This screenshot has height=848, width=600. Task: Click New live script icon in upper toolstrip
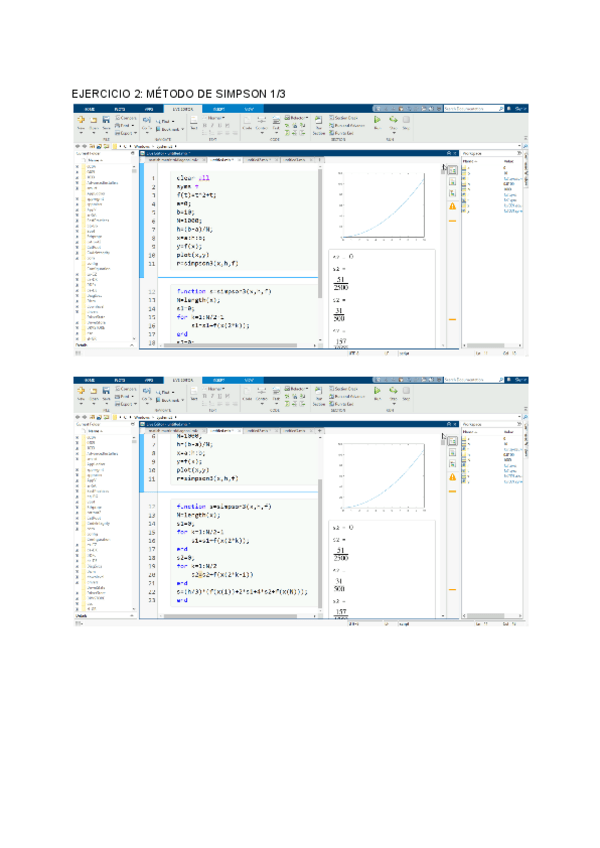click(81, 119)
